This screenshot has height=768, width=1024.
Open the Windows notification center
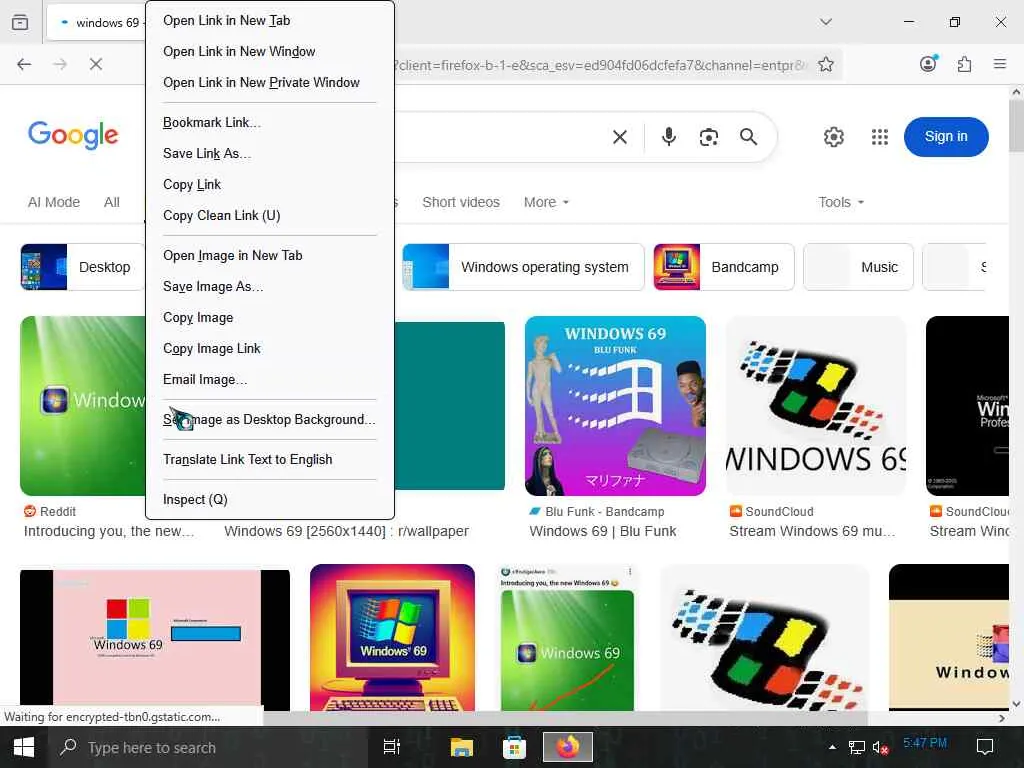pyautogui.click(x=985, y=747)
